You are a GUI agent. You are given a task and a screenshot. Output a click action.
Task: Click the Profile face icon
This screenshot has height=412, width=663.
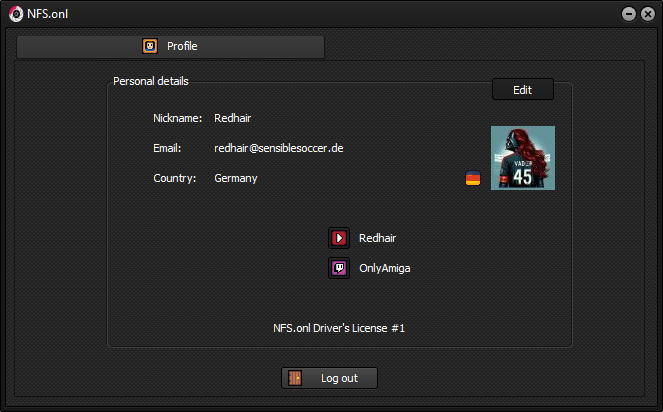(x=150, y=46)
